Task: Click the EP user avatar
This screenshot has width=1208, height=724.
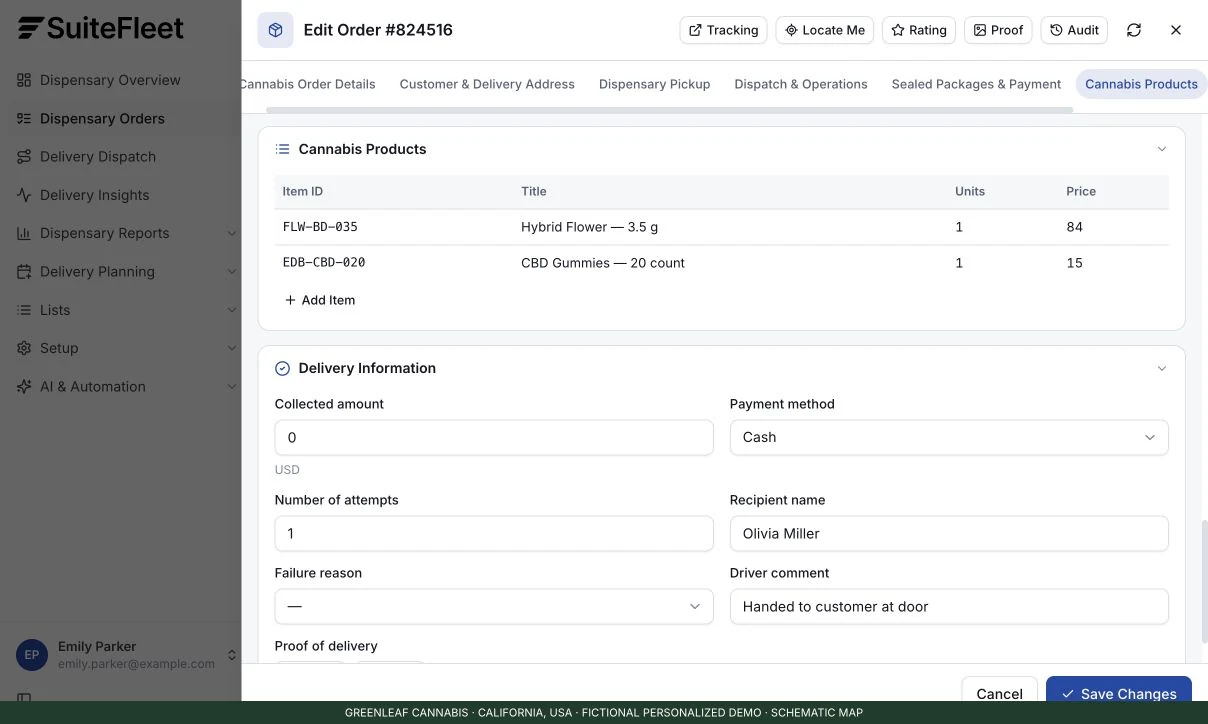Action: point(32,655)
